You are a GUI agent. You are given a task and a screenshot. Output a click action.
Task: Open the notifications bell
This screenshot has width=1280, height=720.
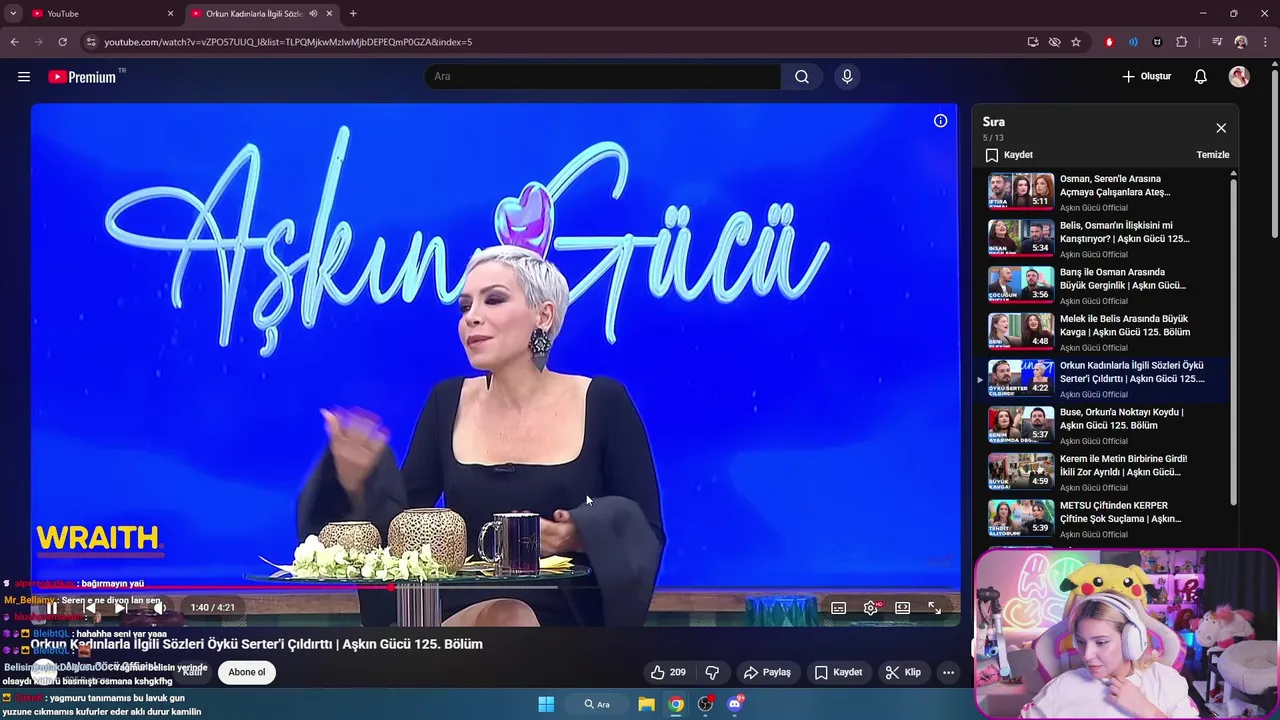tap(1201, 76)
